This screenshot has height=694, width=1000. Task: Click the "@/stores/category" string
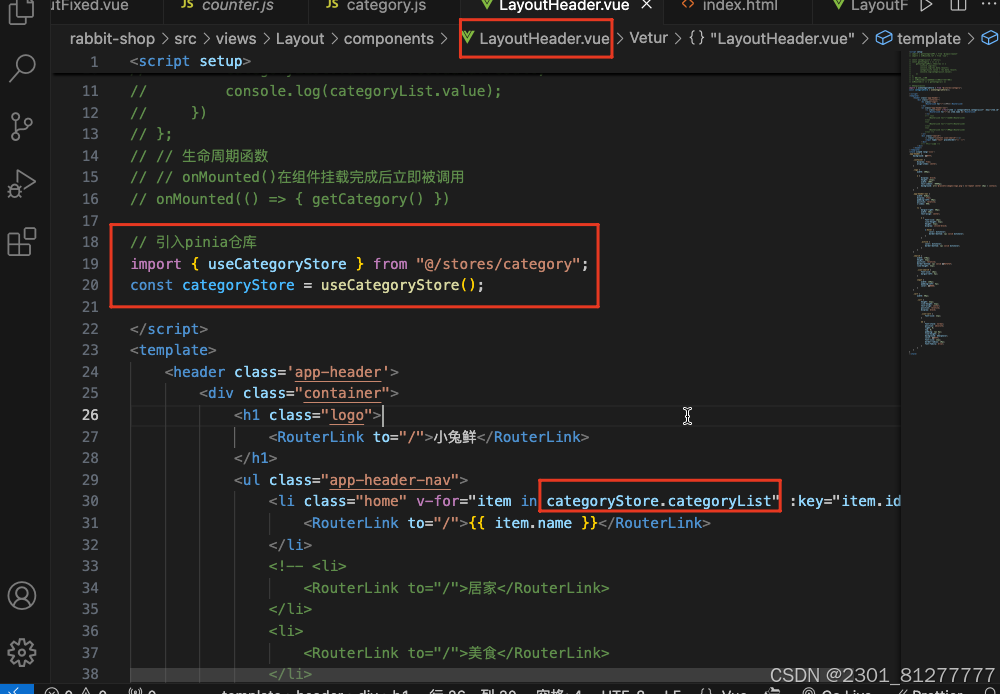point(498,263)
